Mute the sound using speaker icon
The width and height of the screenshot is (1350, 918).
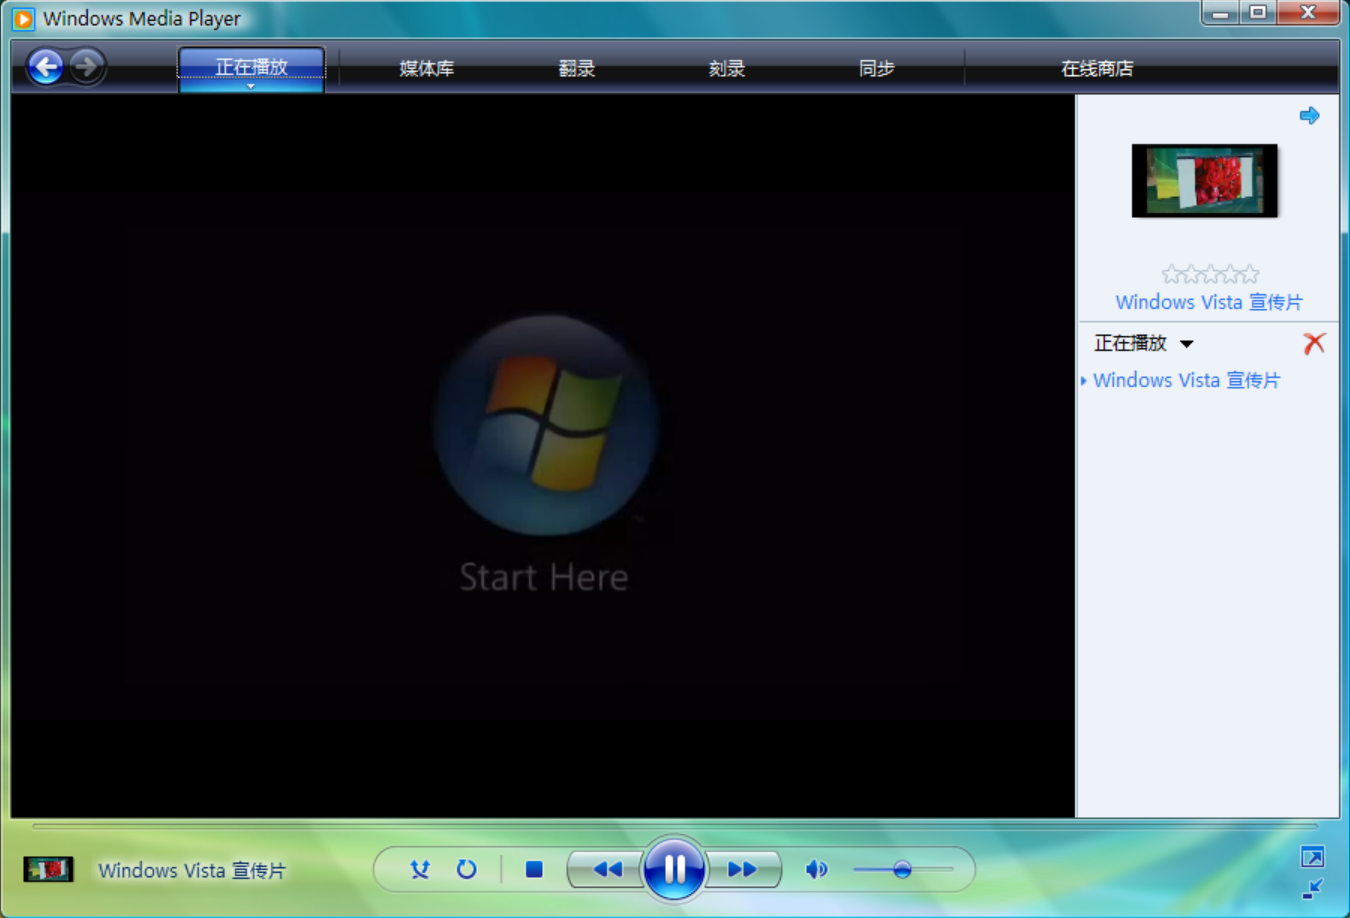point(816,870)
